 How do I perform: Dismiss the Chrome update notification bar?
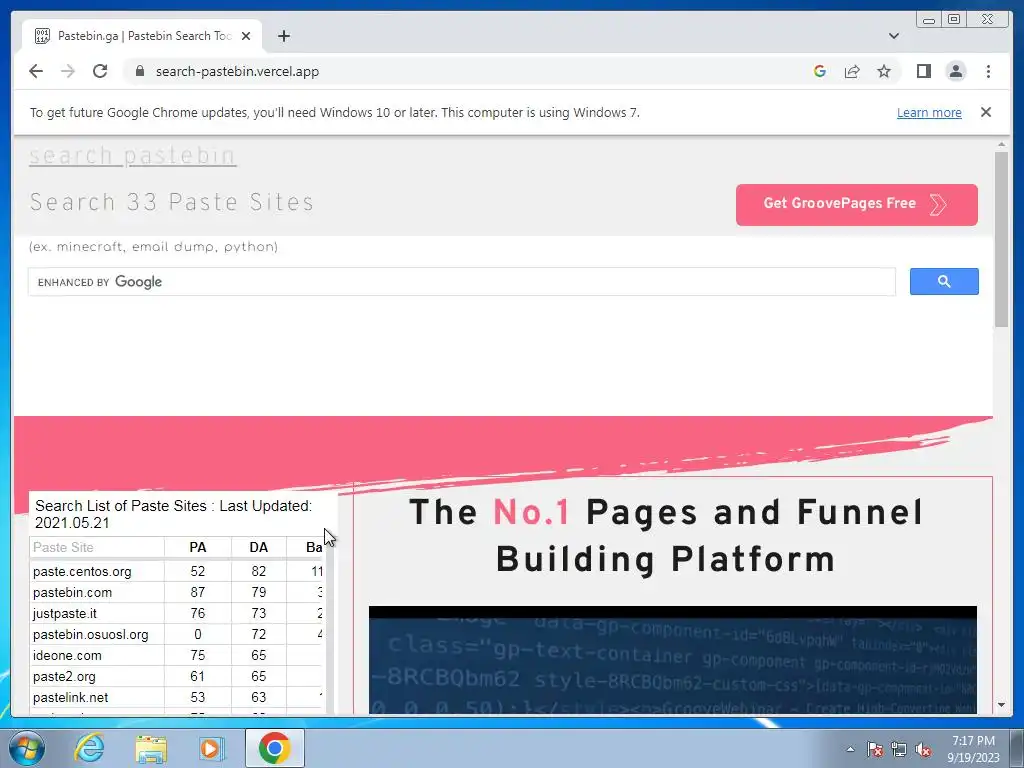click(985, 112)
